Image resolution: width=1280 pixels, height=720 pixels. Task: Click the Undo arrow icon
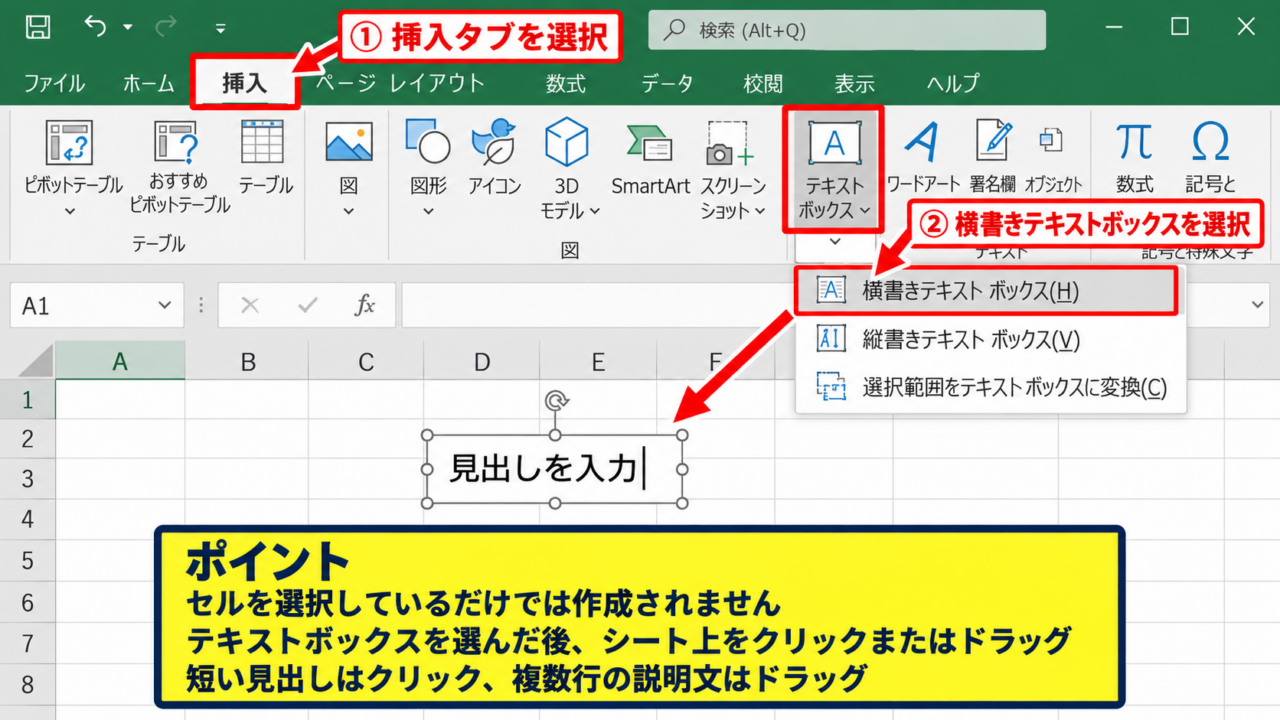click(95, 26)
